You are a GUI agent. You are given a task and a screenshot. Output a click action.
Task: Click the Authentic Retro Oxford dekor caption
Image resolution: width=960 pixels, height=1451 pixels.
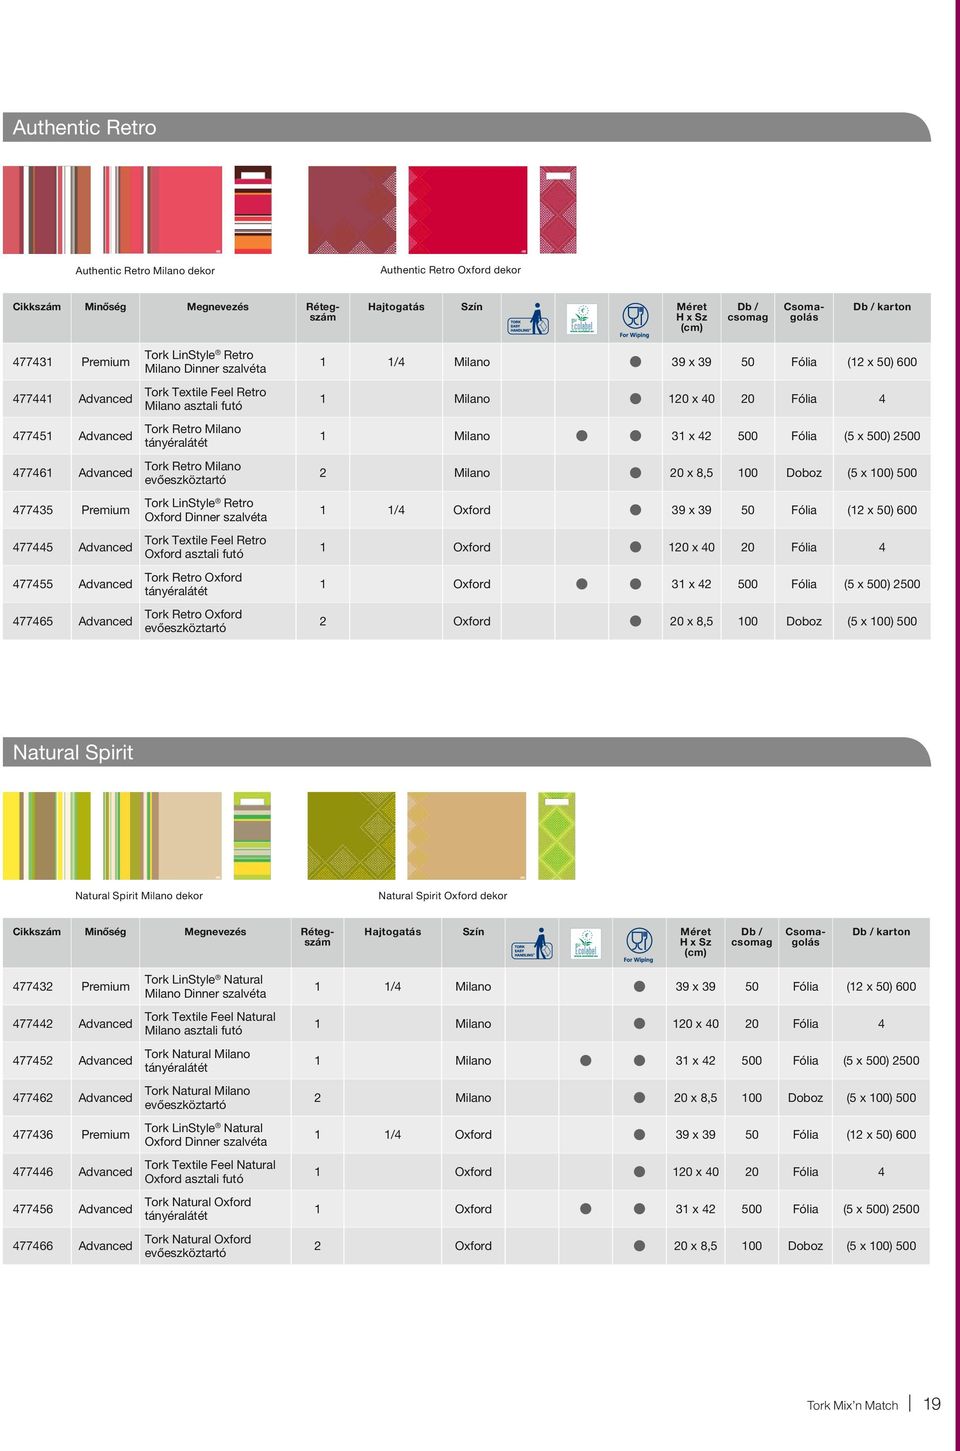(451, 270)
